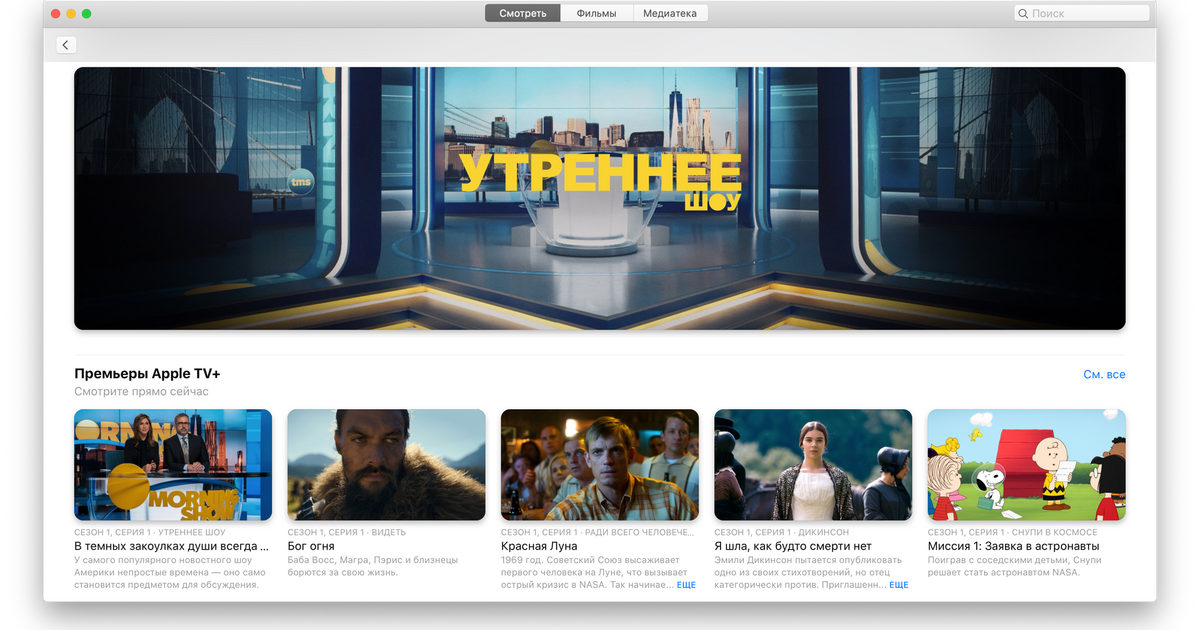Open См. все link

coord(1104,375)
